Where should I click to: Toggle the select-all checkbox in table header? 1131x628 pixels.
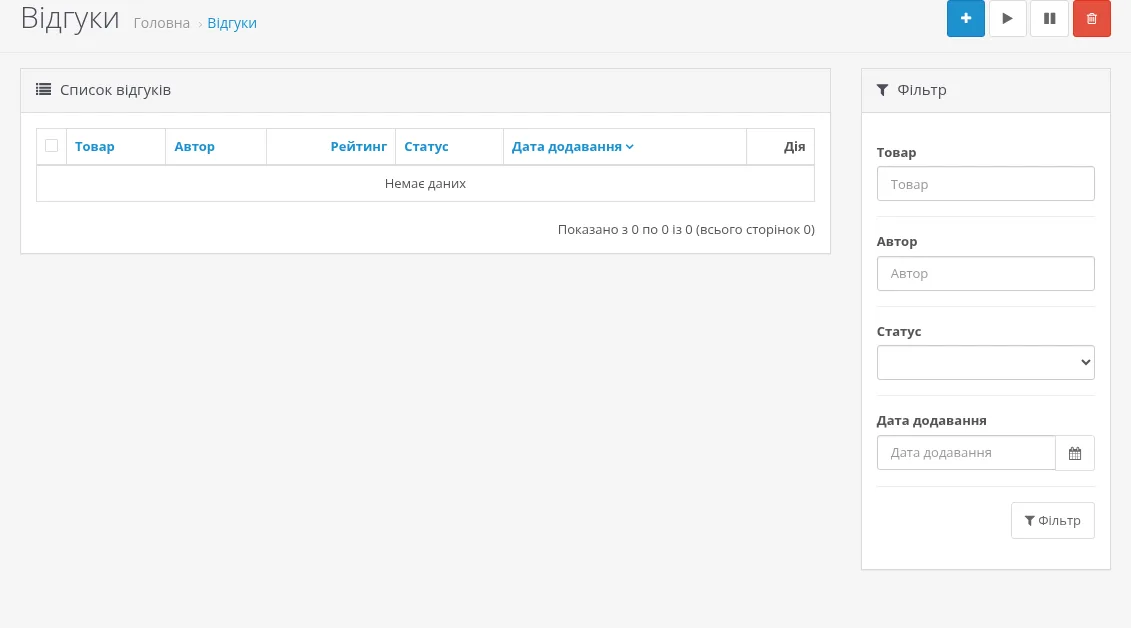click(51, 146)
